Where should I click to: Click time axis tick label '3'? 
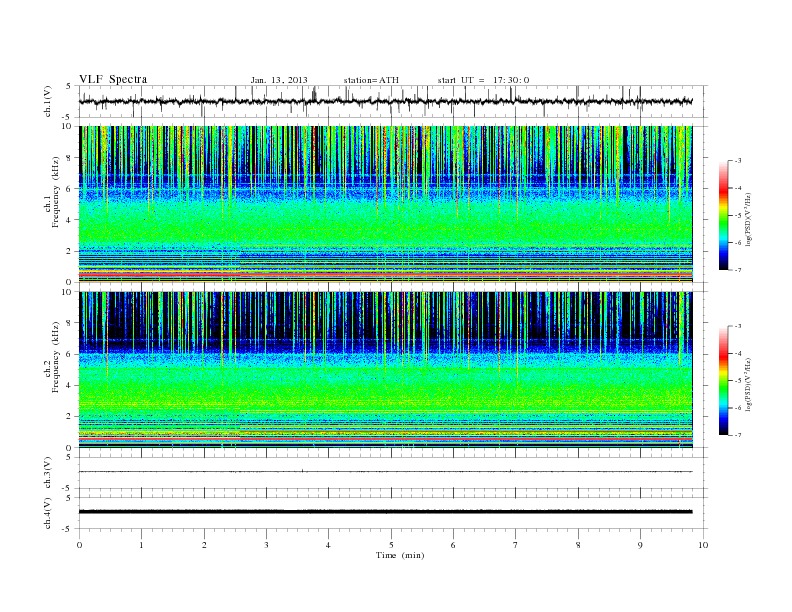click(266, 545)
